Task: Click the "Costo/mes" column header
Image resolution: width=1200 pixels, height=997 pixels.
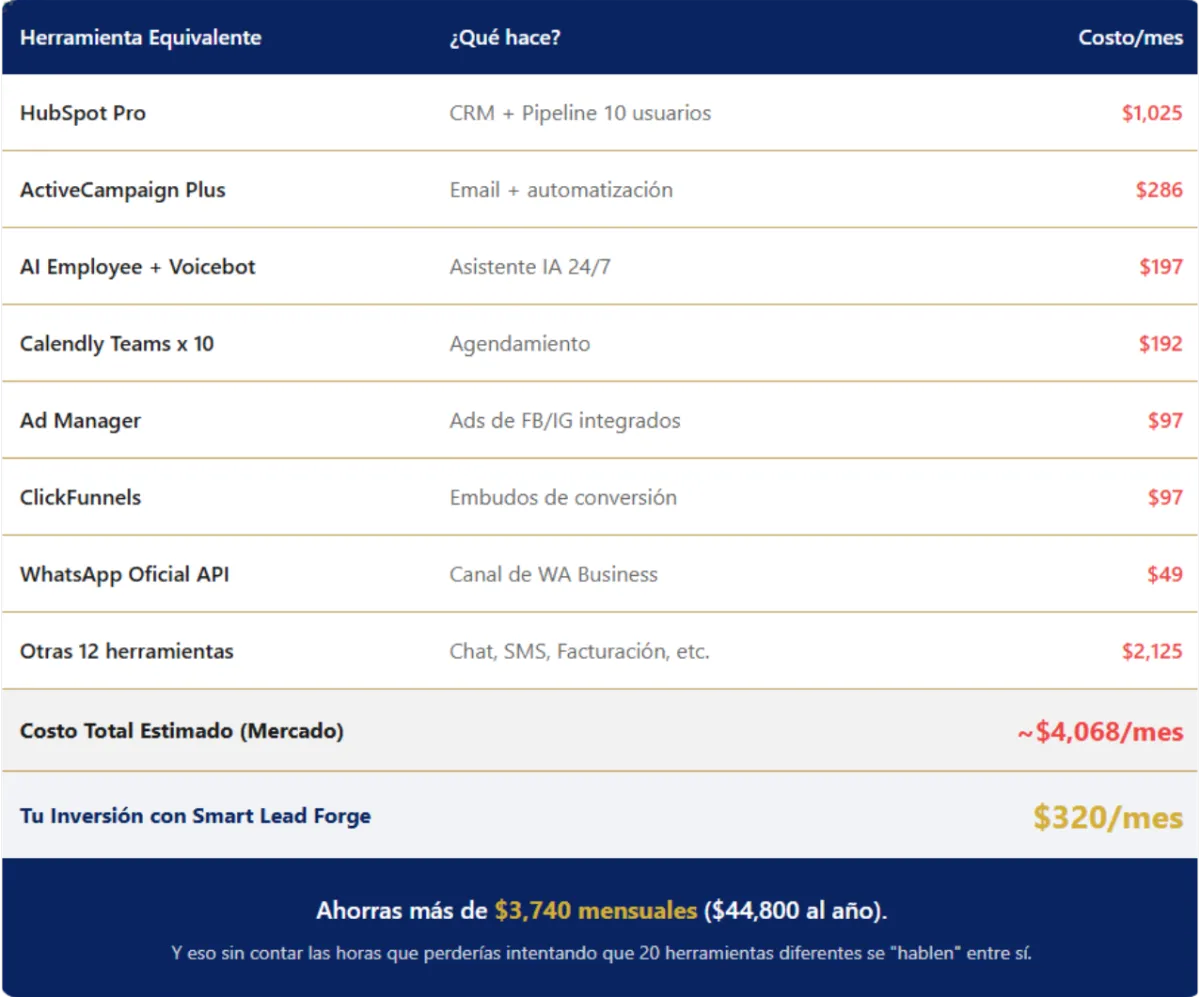Action: (1130, 38)
